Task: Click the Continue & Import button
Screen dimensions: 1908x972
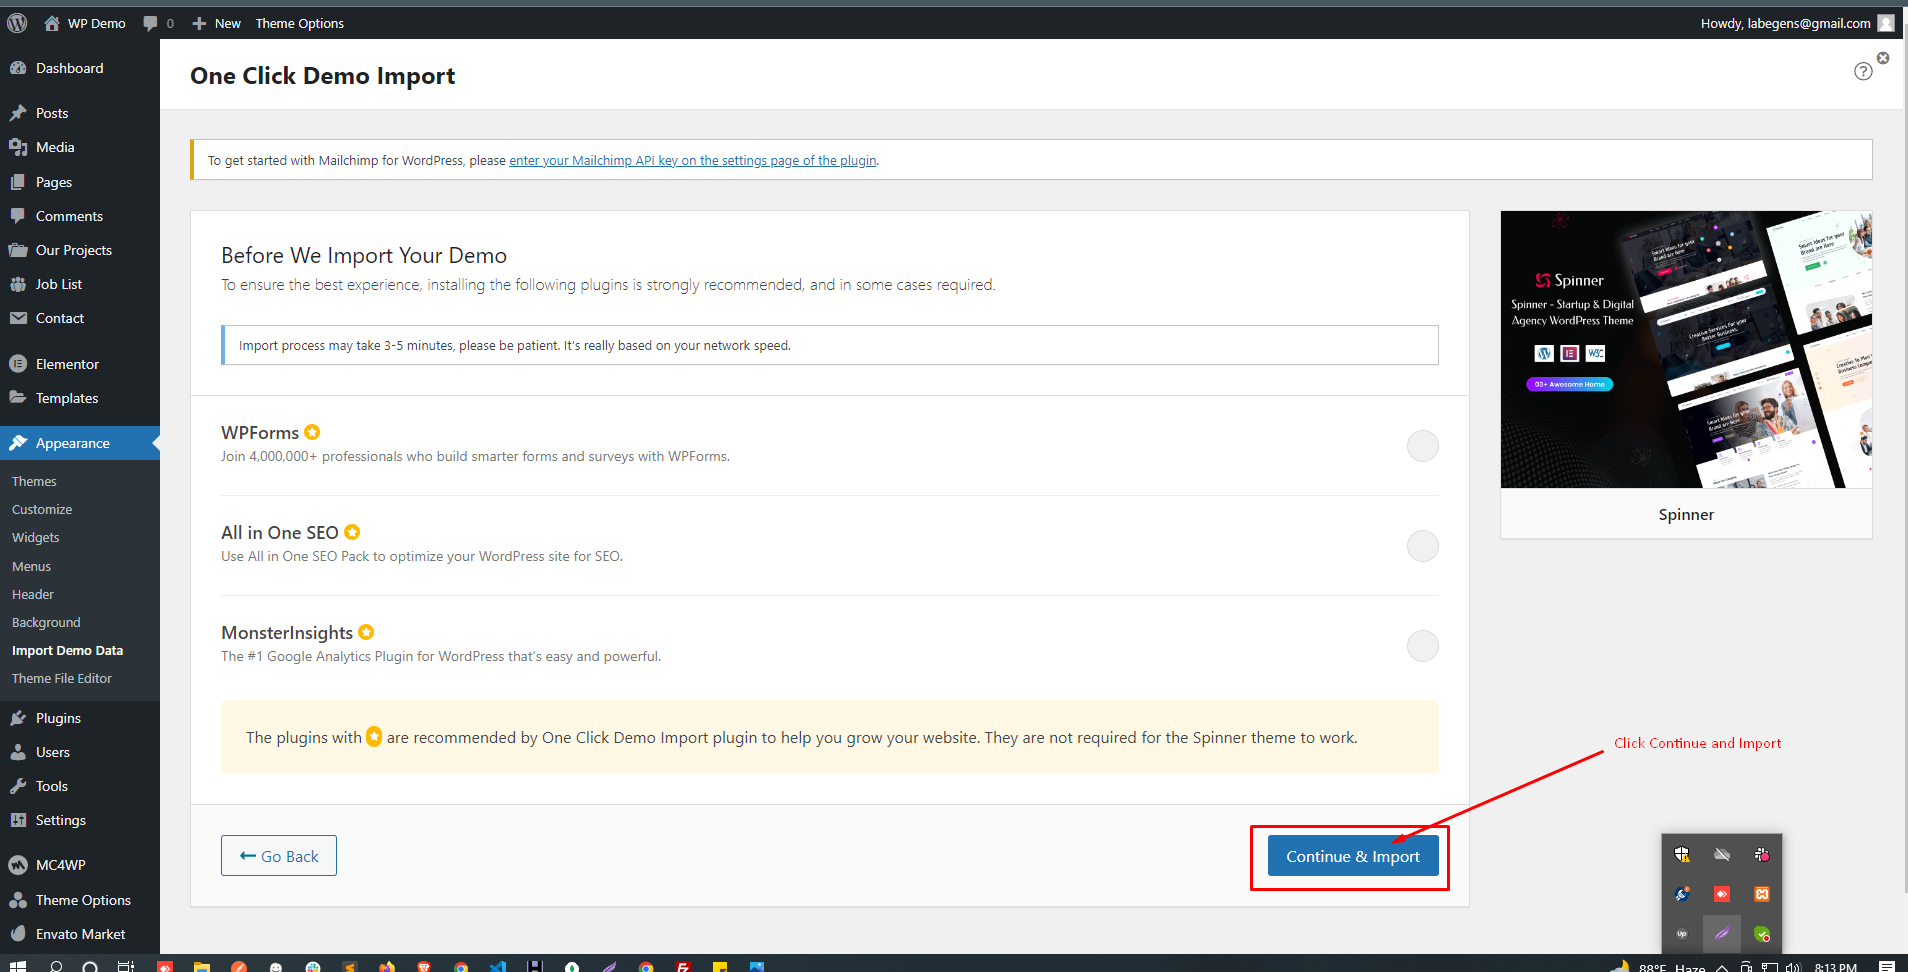Action: [x=1353, y=856]
